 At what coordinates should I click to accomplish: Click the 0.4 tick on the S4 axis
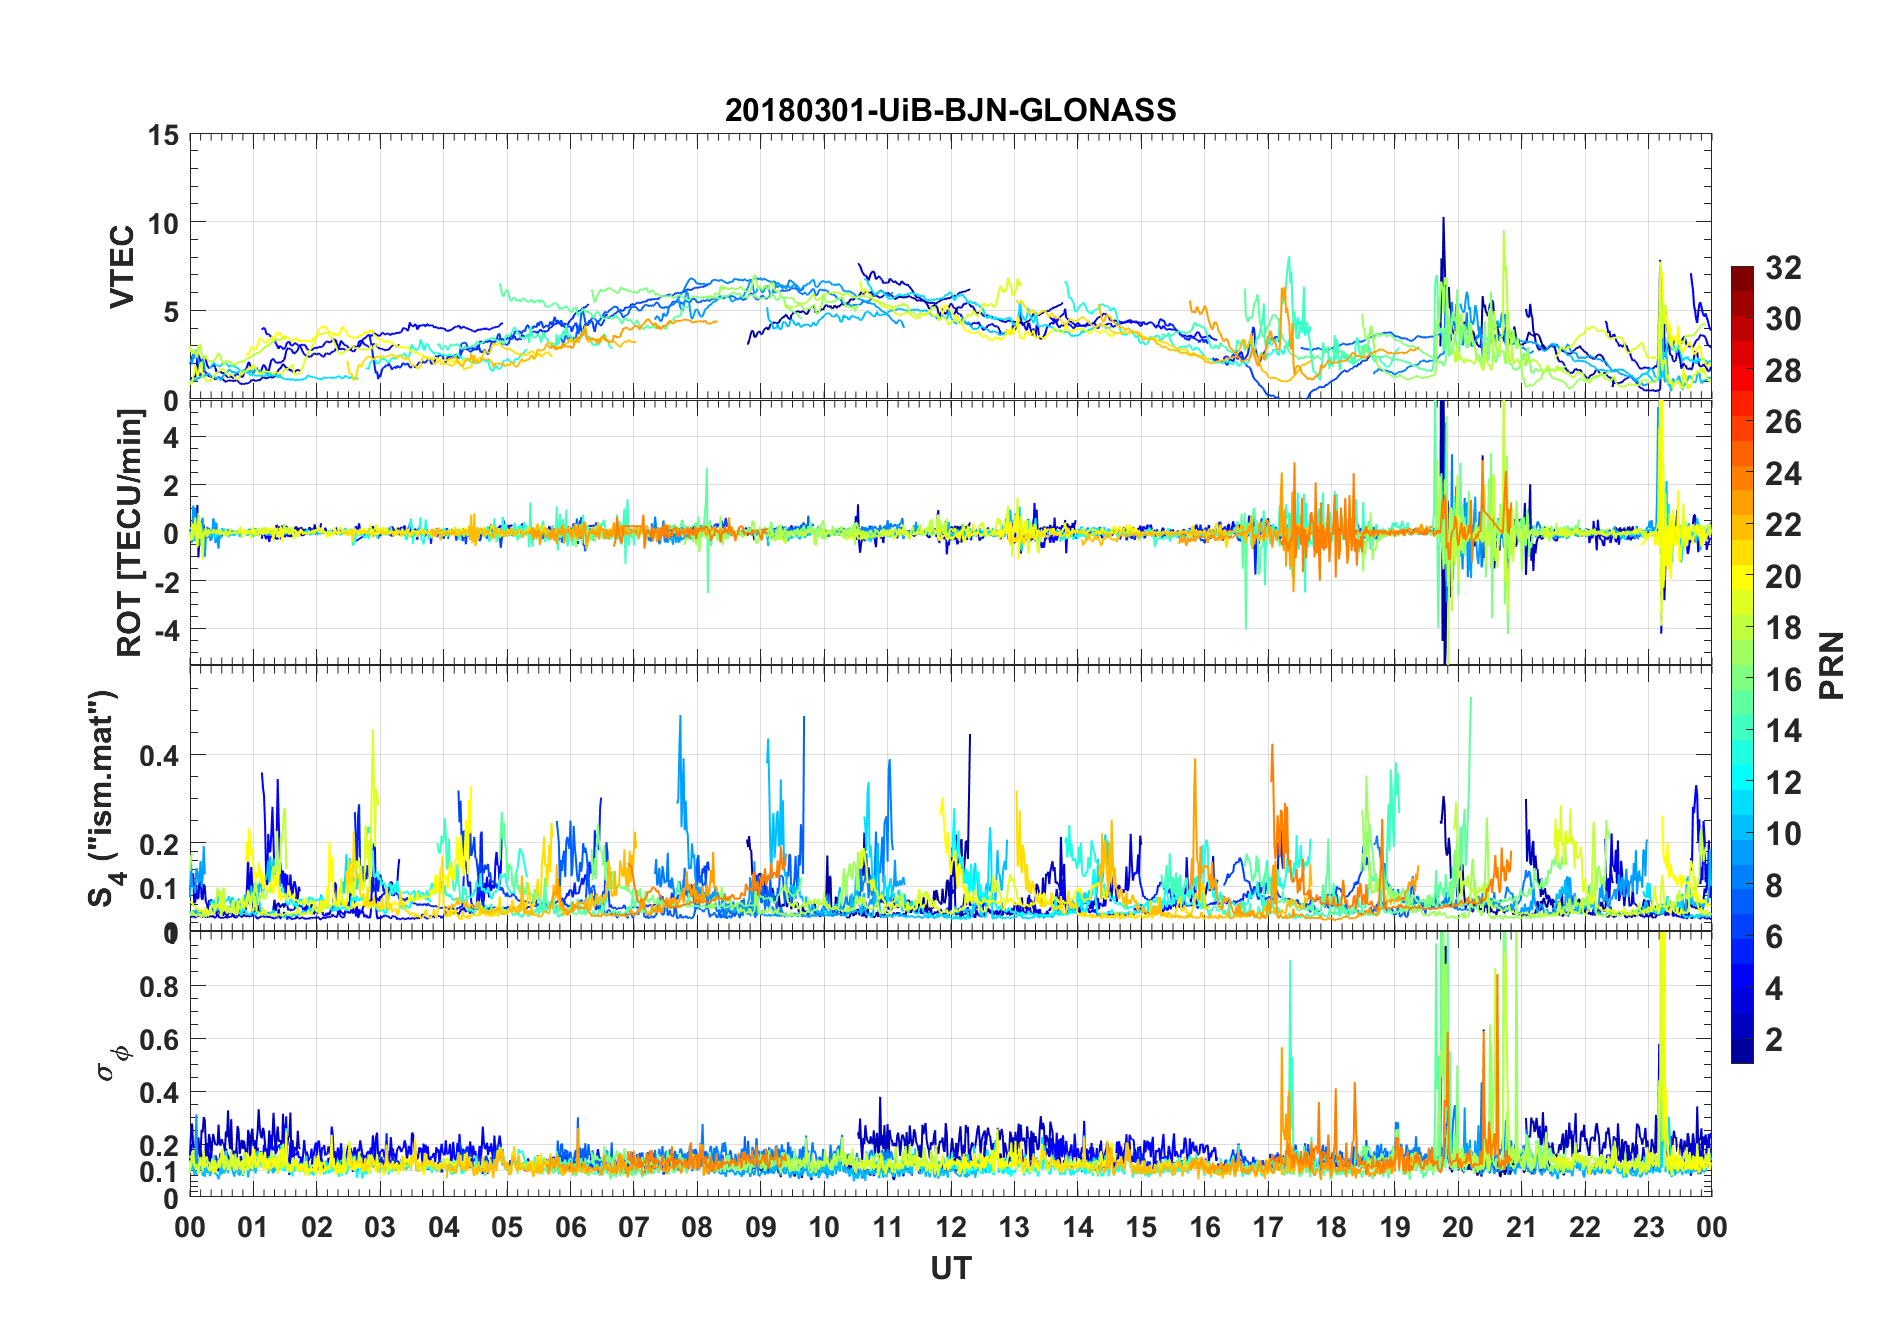[160, 755]
